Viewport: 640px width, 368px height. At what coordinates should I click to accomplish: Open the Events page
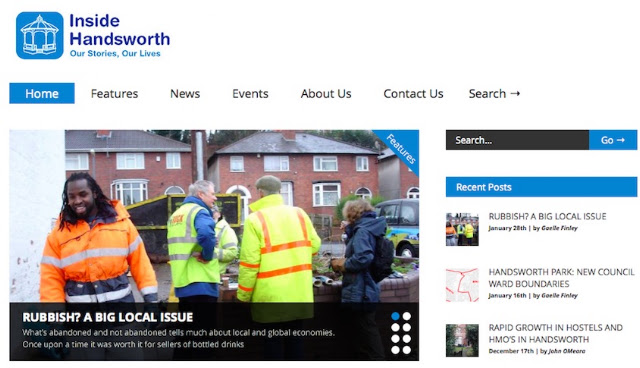pos(250,93)
